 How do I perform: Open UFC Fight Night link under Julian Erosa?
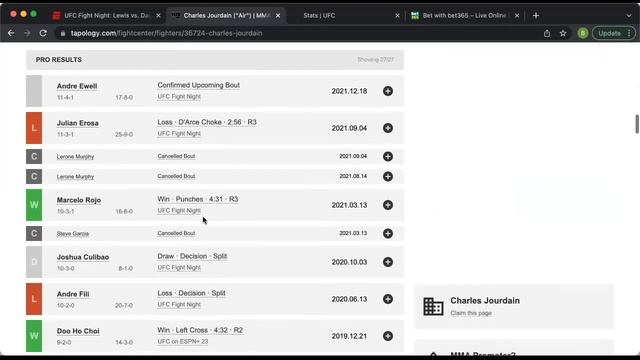179,133
